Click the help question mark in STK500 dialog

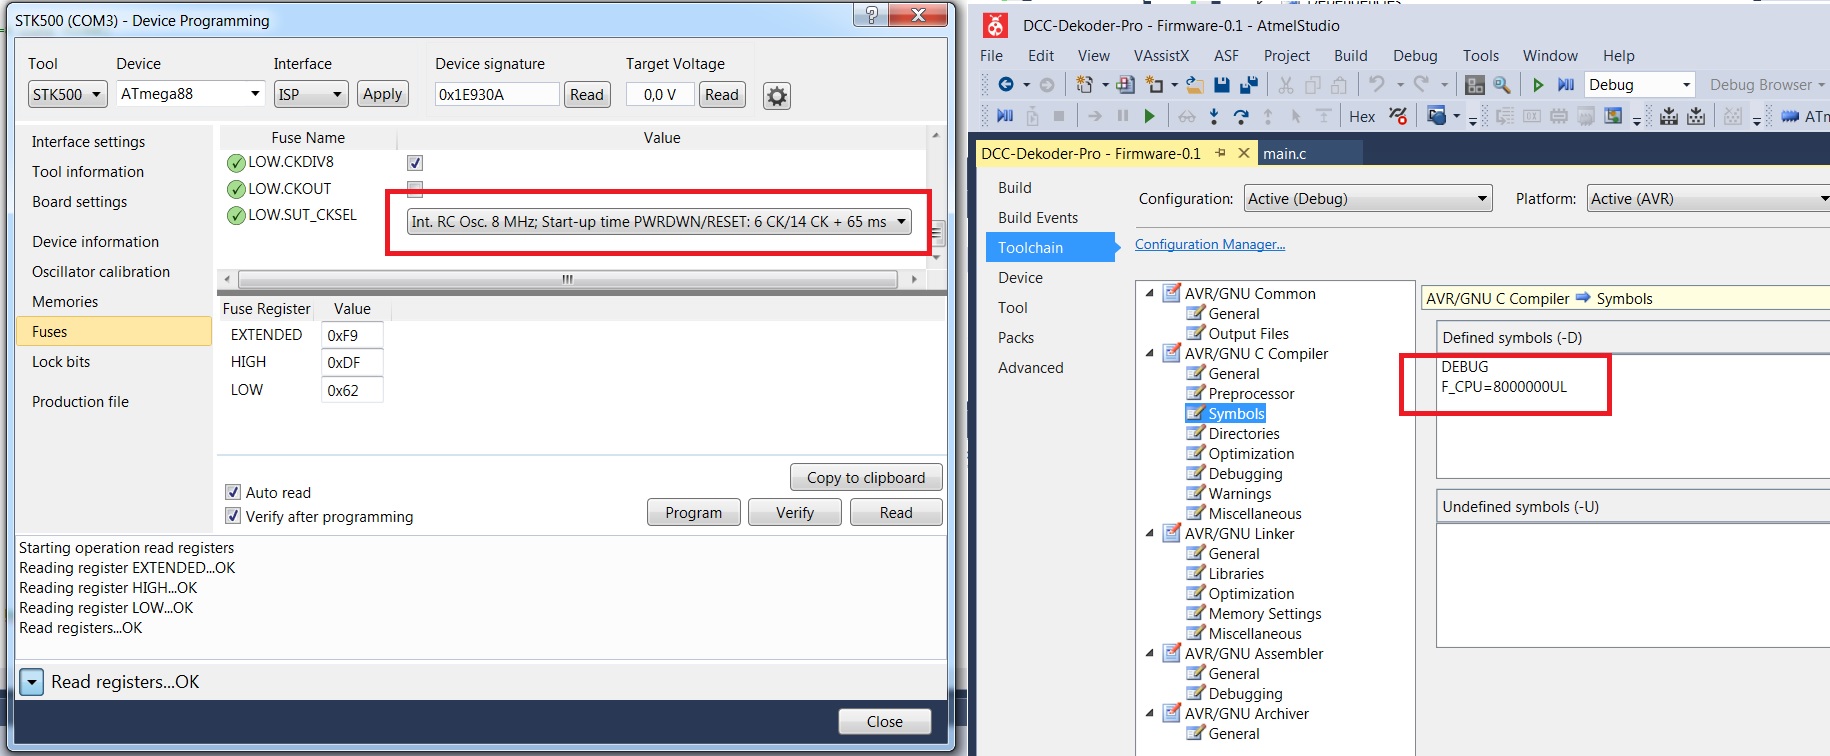[870, 15]
